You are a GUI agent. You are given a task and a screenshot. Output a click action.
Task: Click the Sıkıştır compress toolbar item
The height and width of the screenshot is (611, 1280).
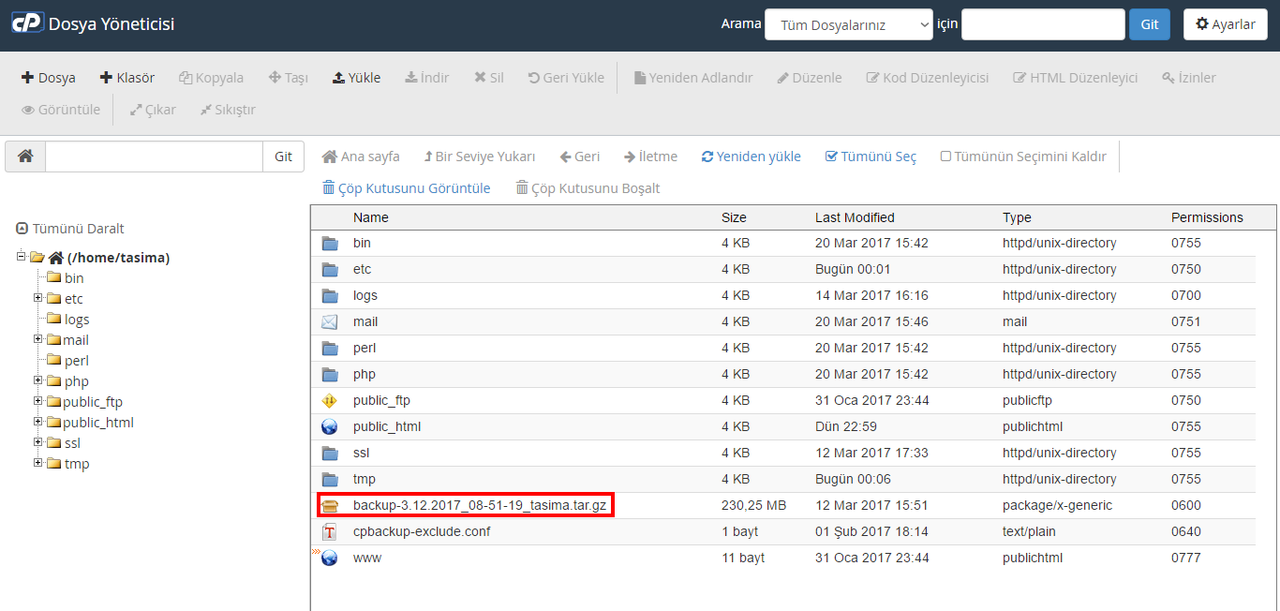tap(227, 109)
